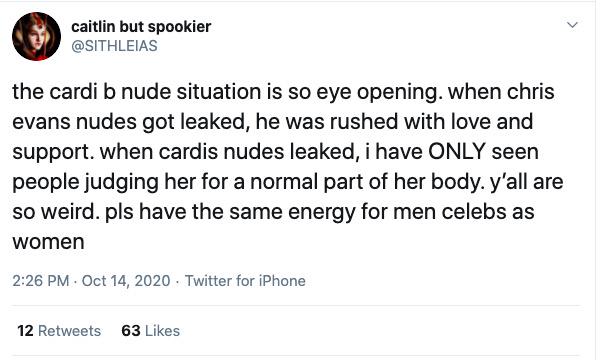Open the tweet options chevron menu
Viewport: 600px width, 360px height.
572,25
